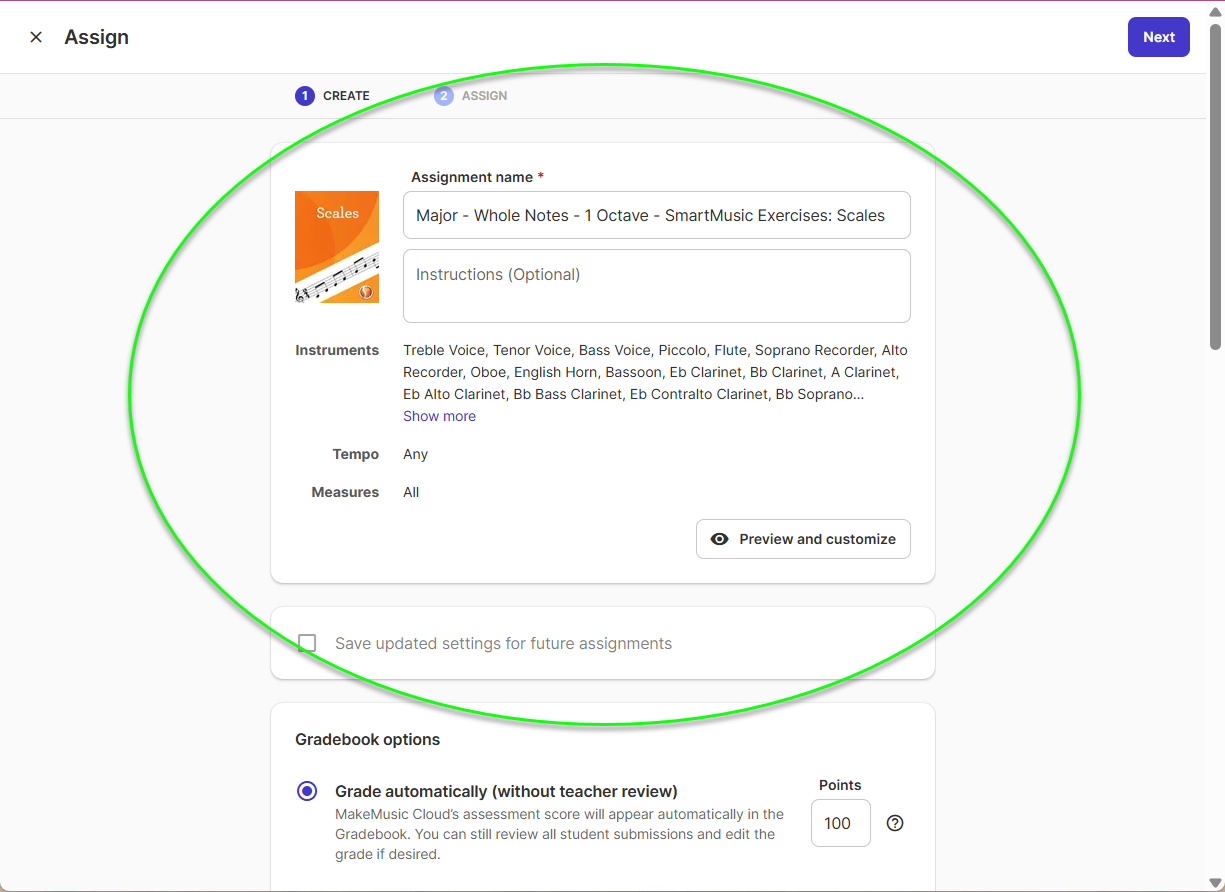Click the scrollbar down arrow

coord(1215,882)
